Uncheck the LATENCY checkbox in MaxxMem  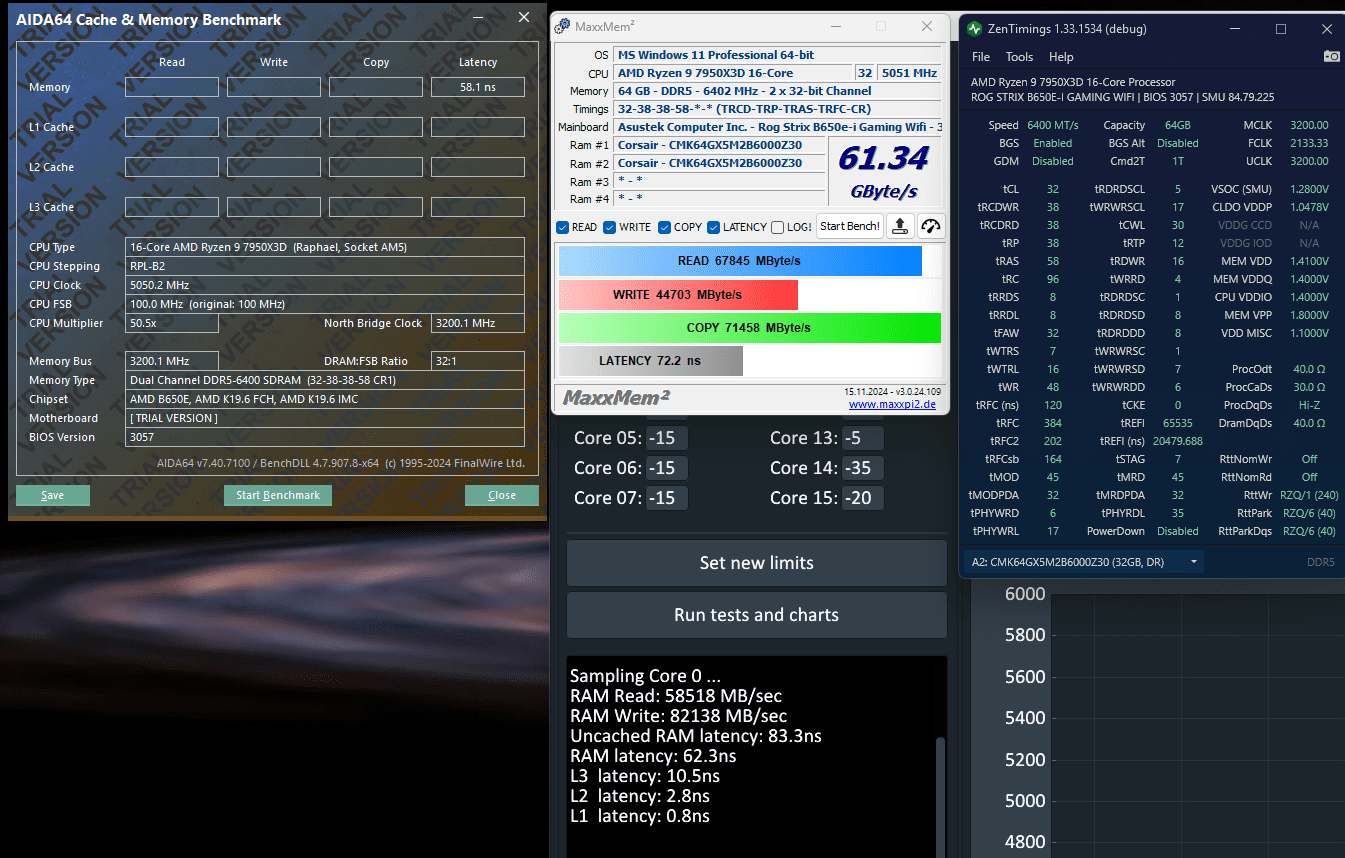pos(713,227)
